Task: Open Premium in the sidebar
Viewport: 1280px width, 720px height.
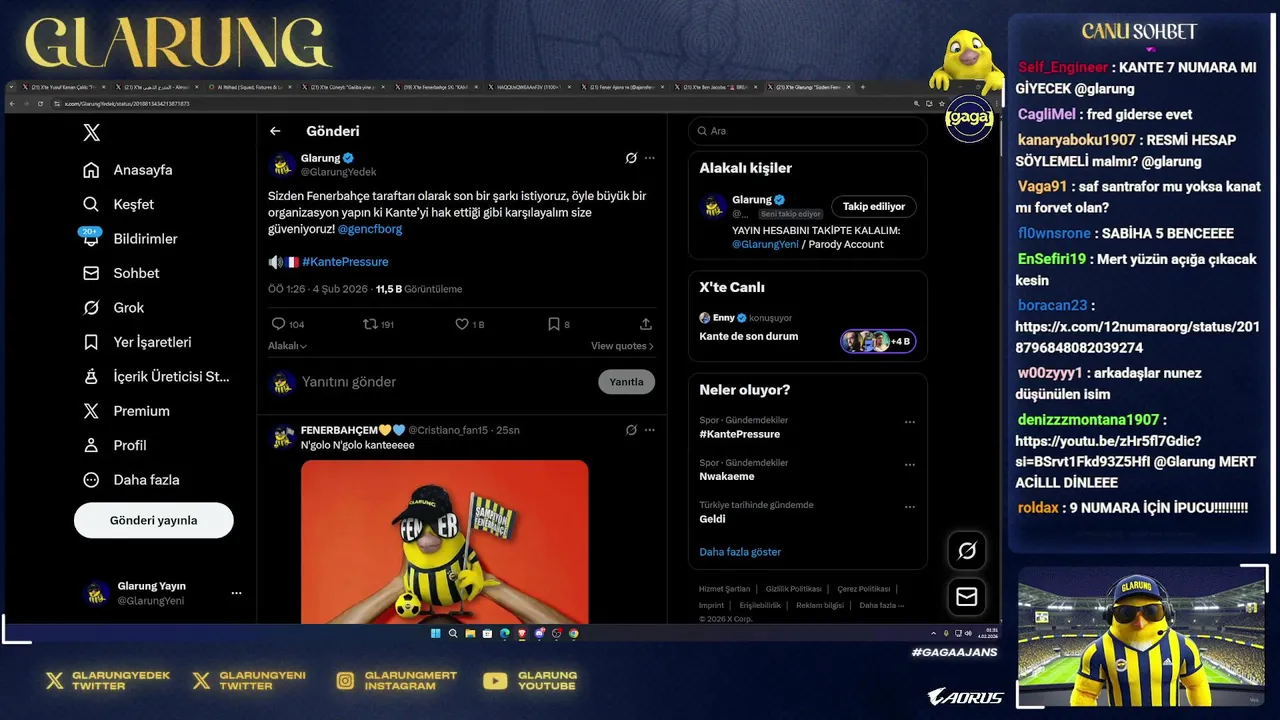Action: pos(126,411)
